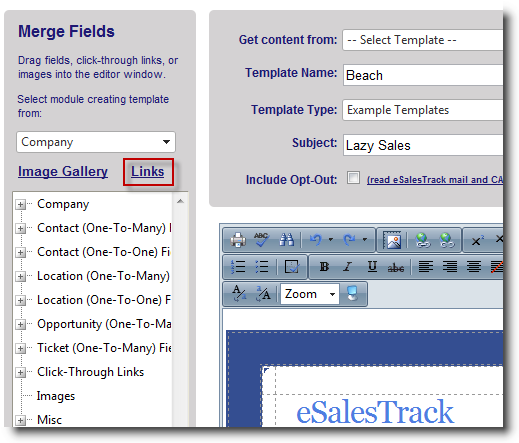The height and width of the screenshot is (443, 519).
Task: Open Find and Replace binoculars icon
Action: click(x=286, y=239)
